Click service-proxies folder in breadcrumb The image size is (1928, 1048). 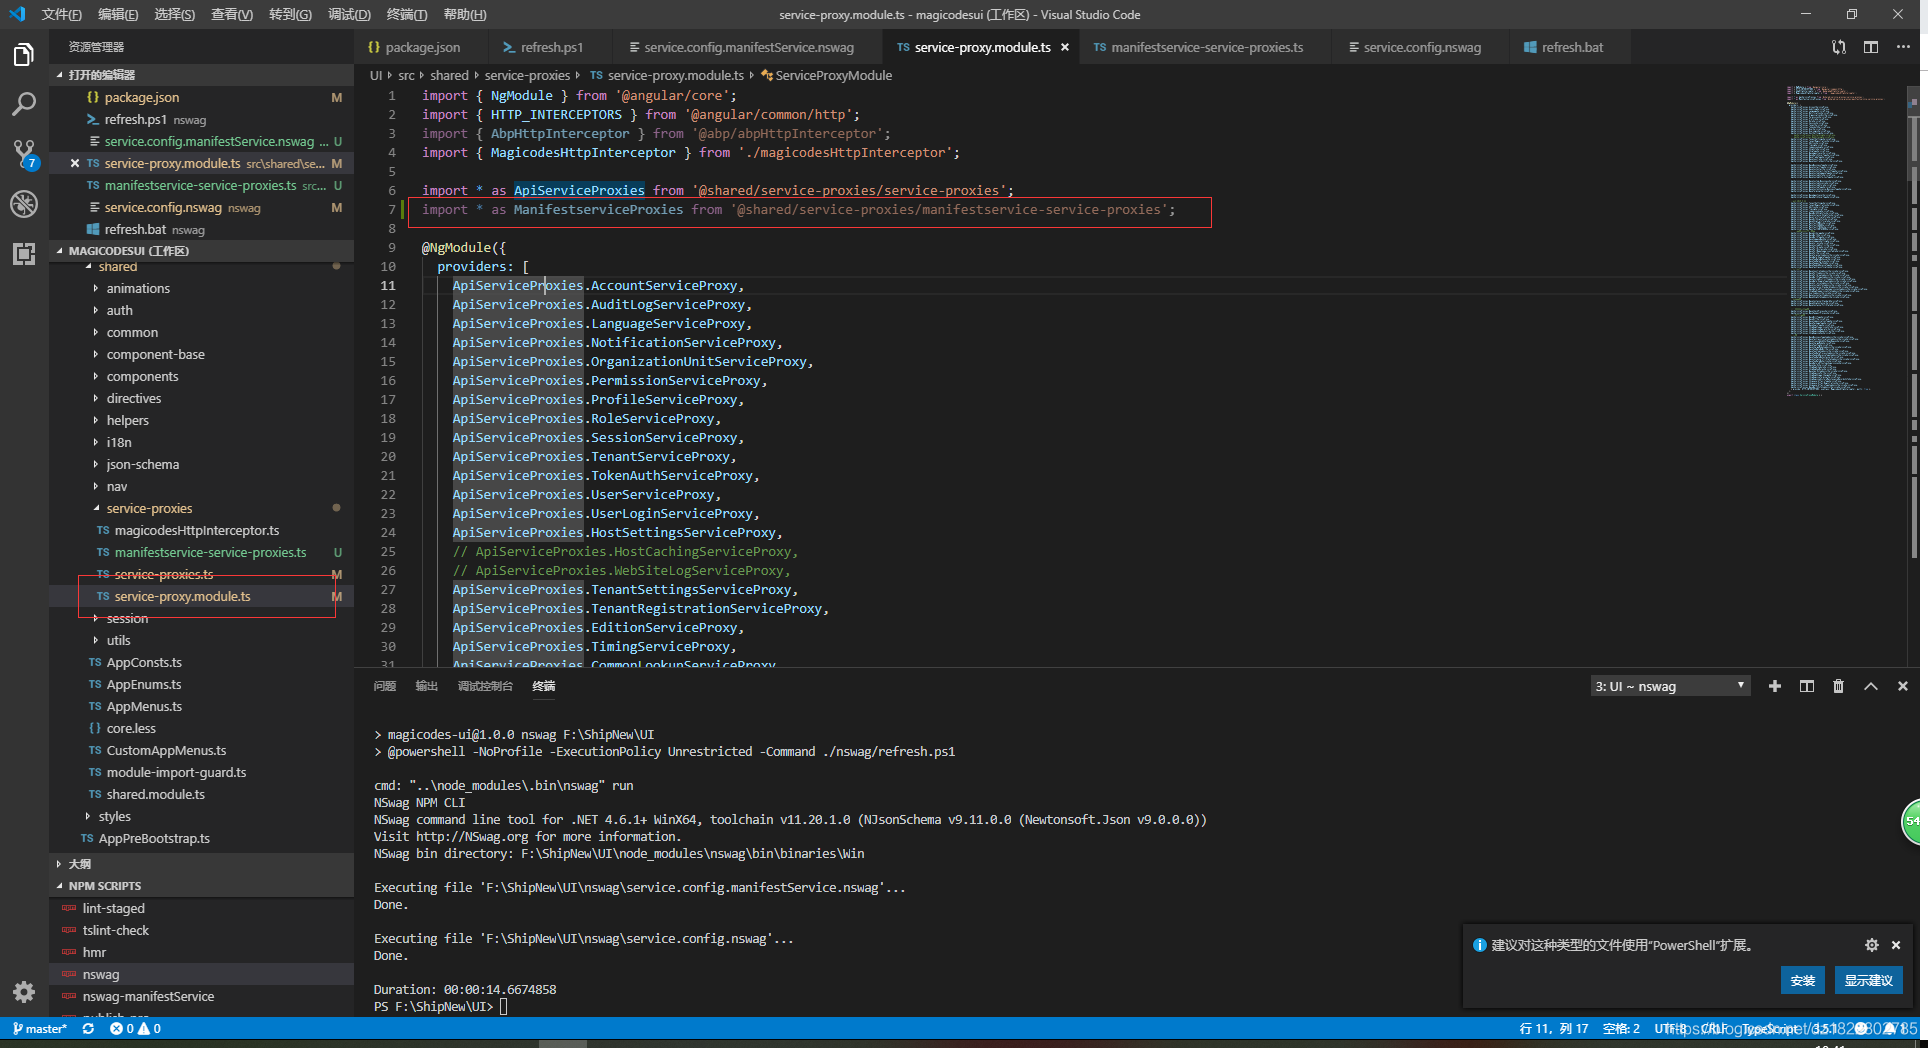pyautogui.click(x=527, y=75)
